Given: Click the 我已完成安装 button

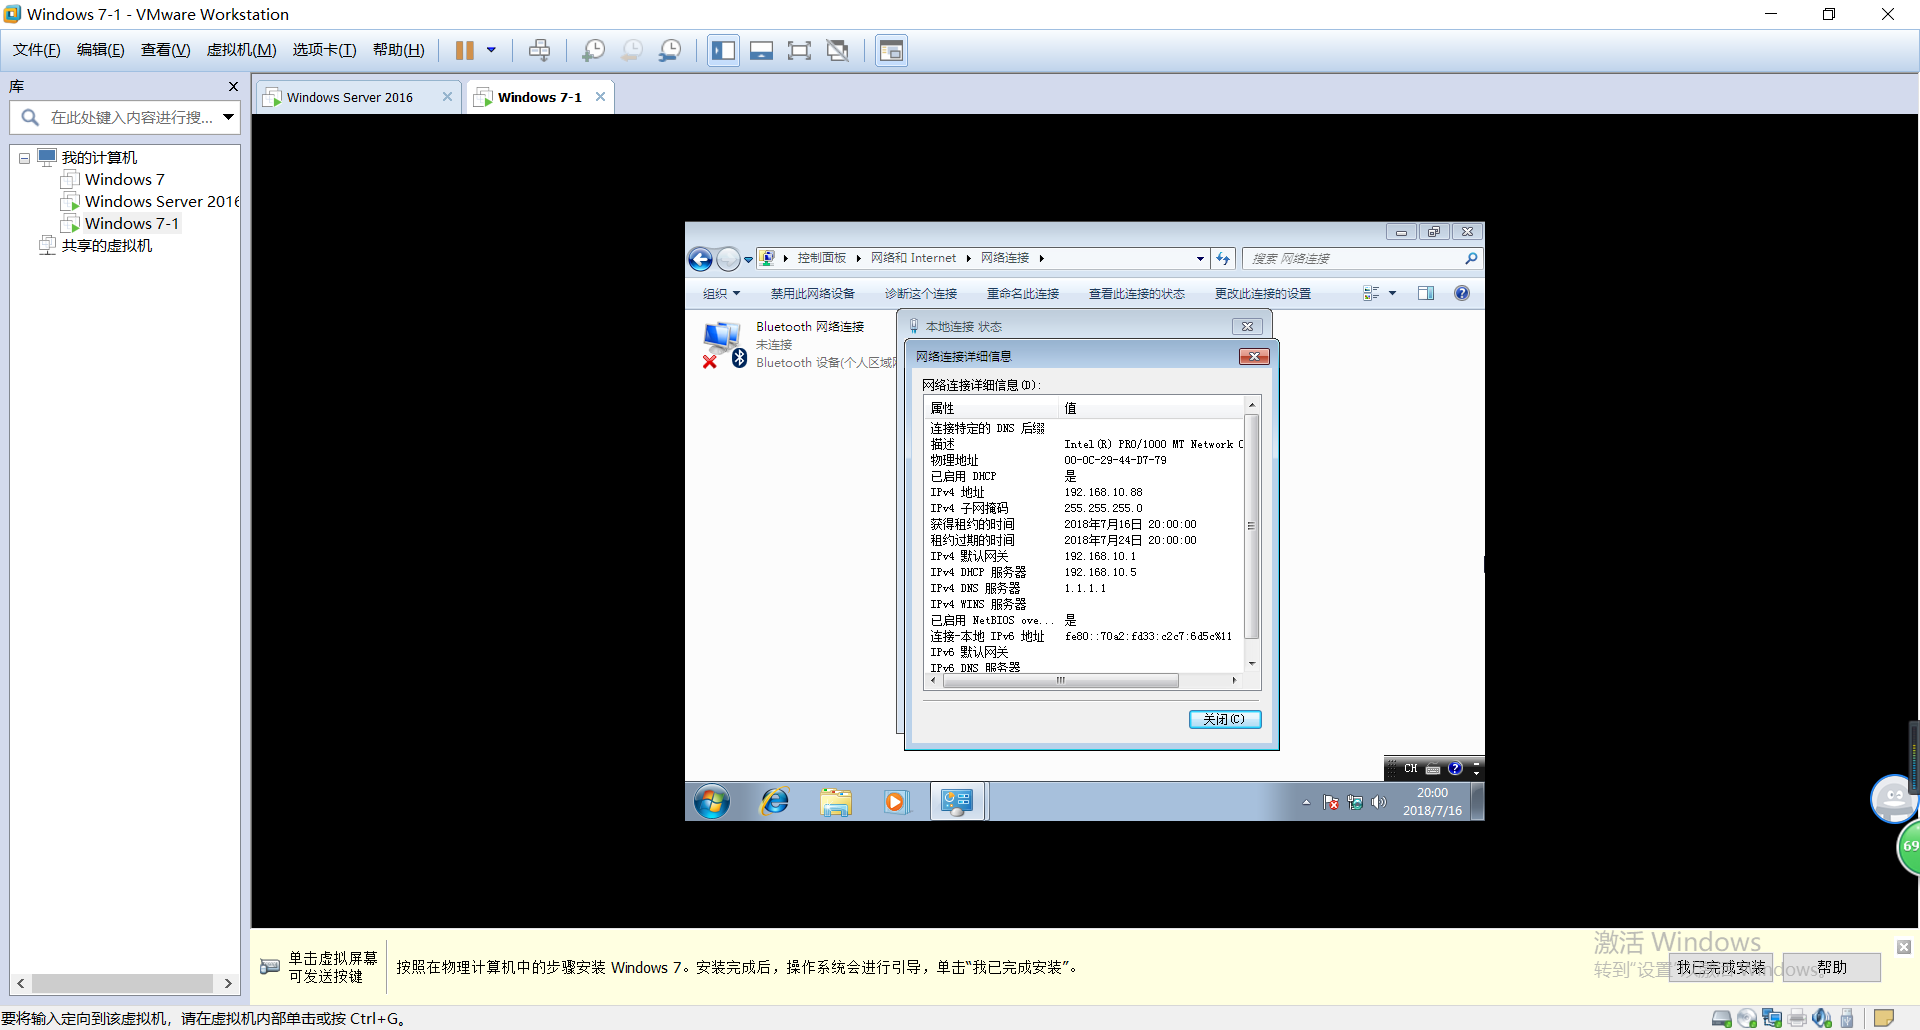Looking at the screenshot, I should 1721,968.
